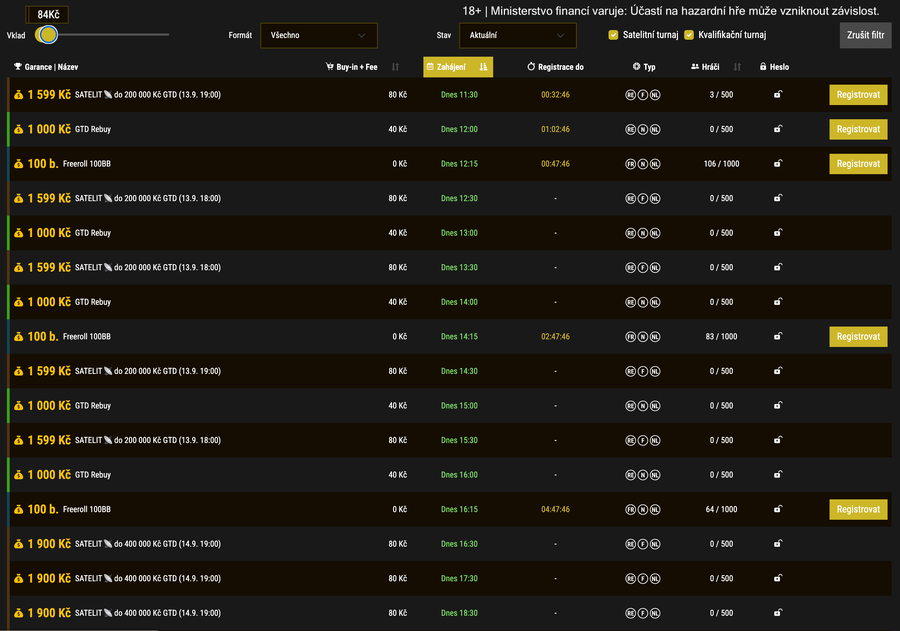Screen dimensions: 900x631
Task: Click the Freeroll 100BB name in Dnes 16:15 row
Action: point(87,509)
